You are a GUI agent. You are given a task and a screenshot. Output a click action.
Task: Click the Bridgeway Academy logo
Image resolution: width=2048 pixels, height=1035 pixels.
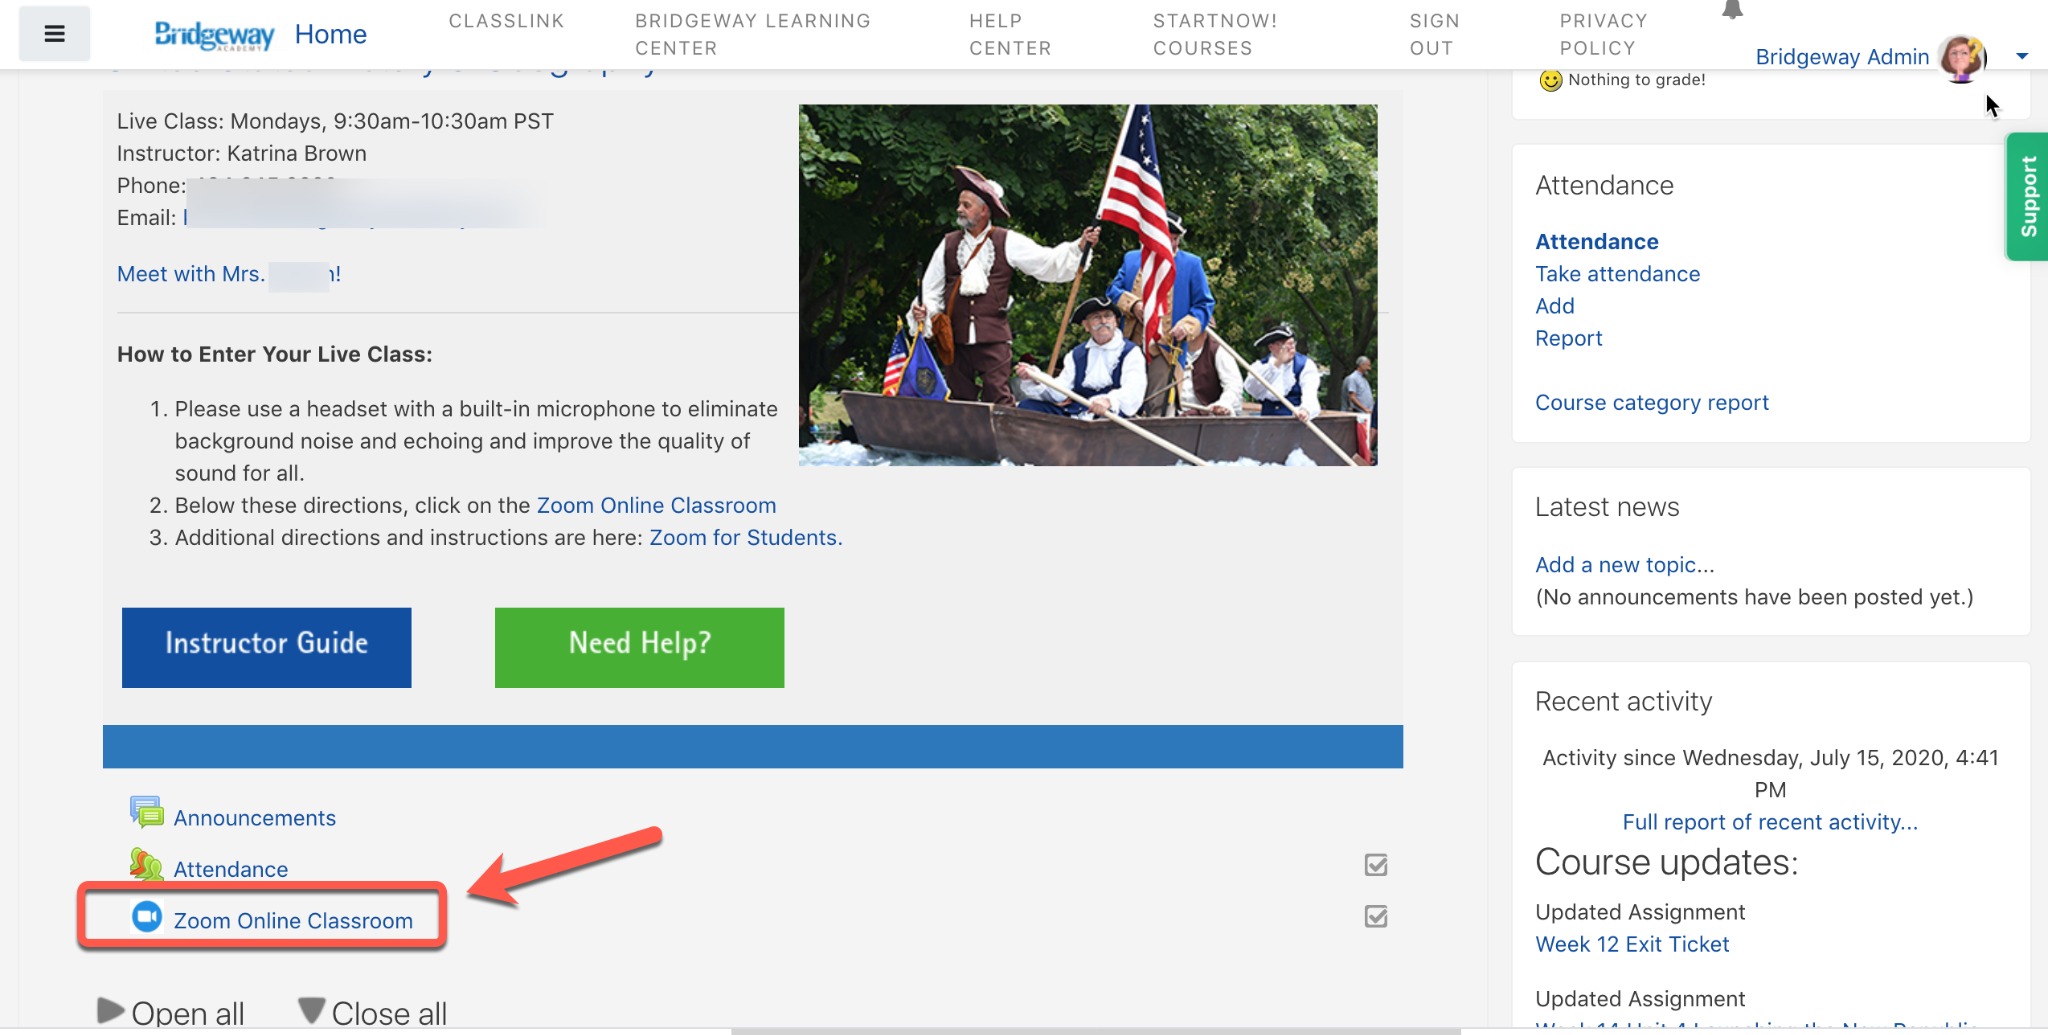click(x=214, y=35)
